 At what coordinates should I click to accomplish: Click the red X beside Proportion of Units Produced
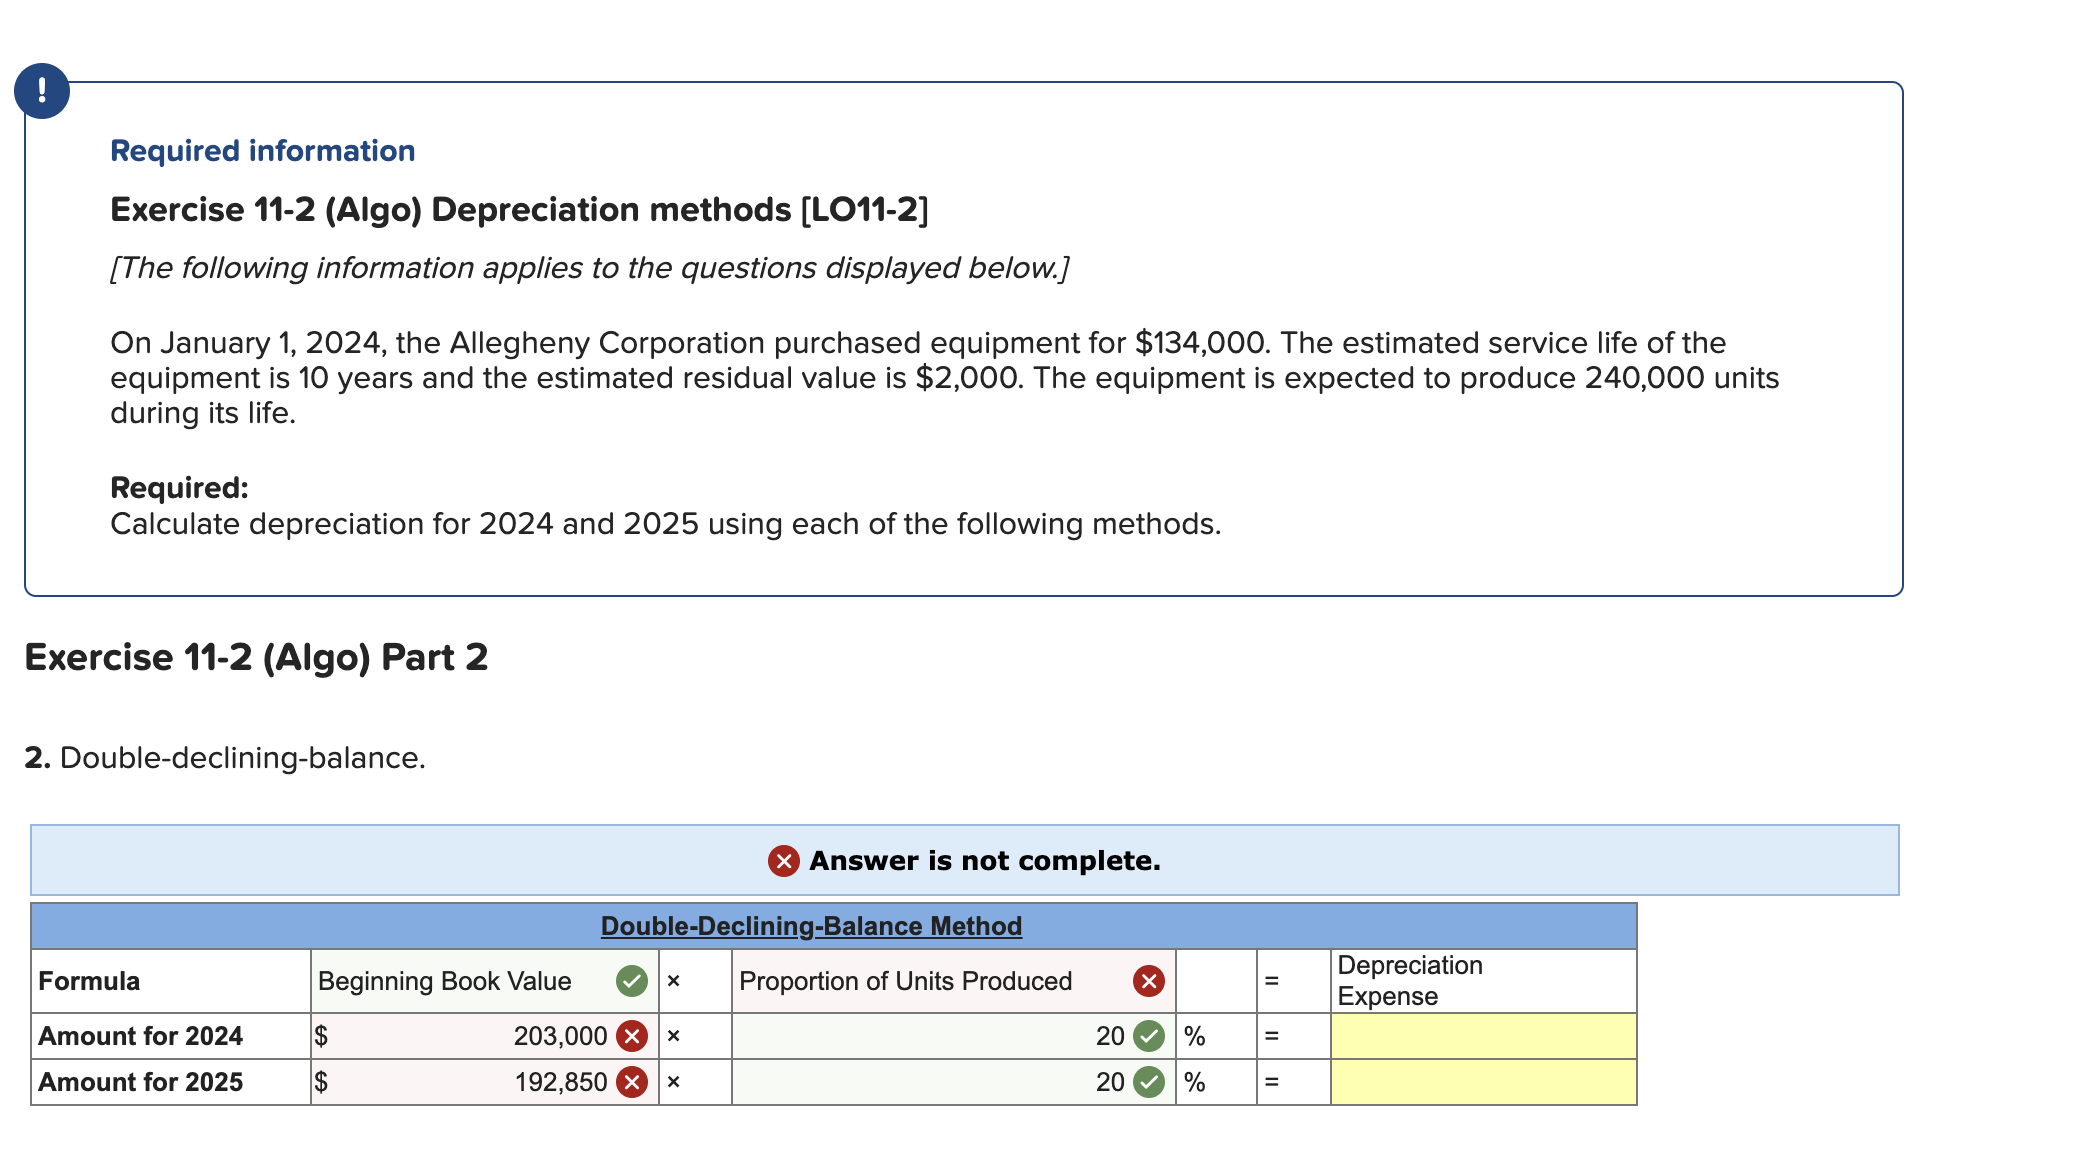[1147, 981]
